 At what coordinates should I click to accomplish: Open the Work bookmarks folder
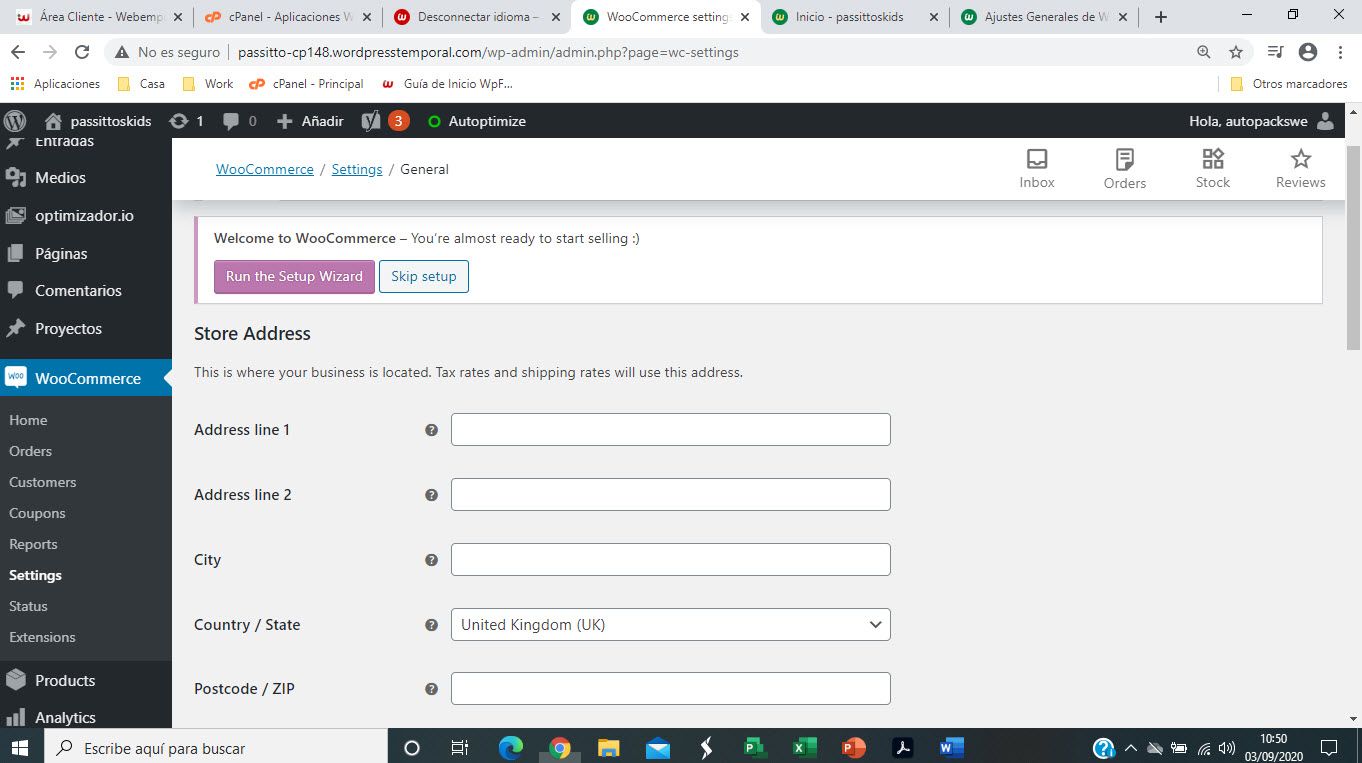[x=208, y=84]
